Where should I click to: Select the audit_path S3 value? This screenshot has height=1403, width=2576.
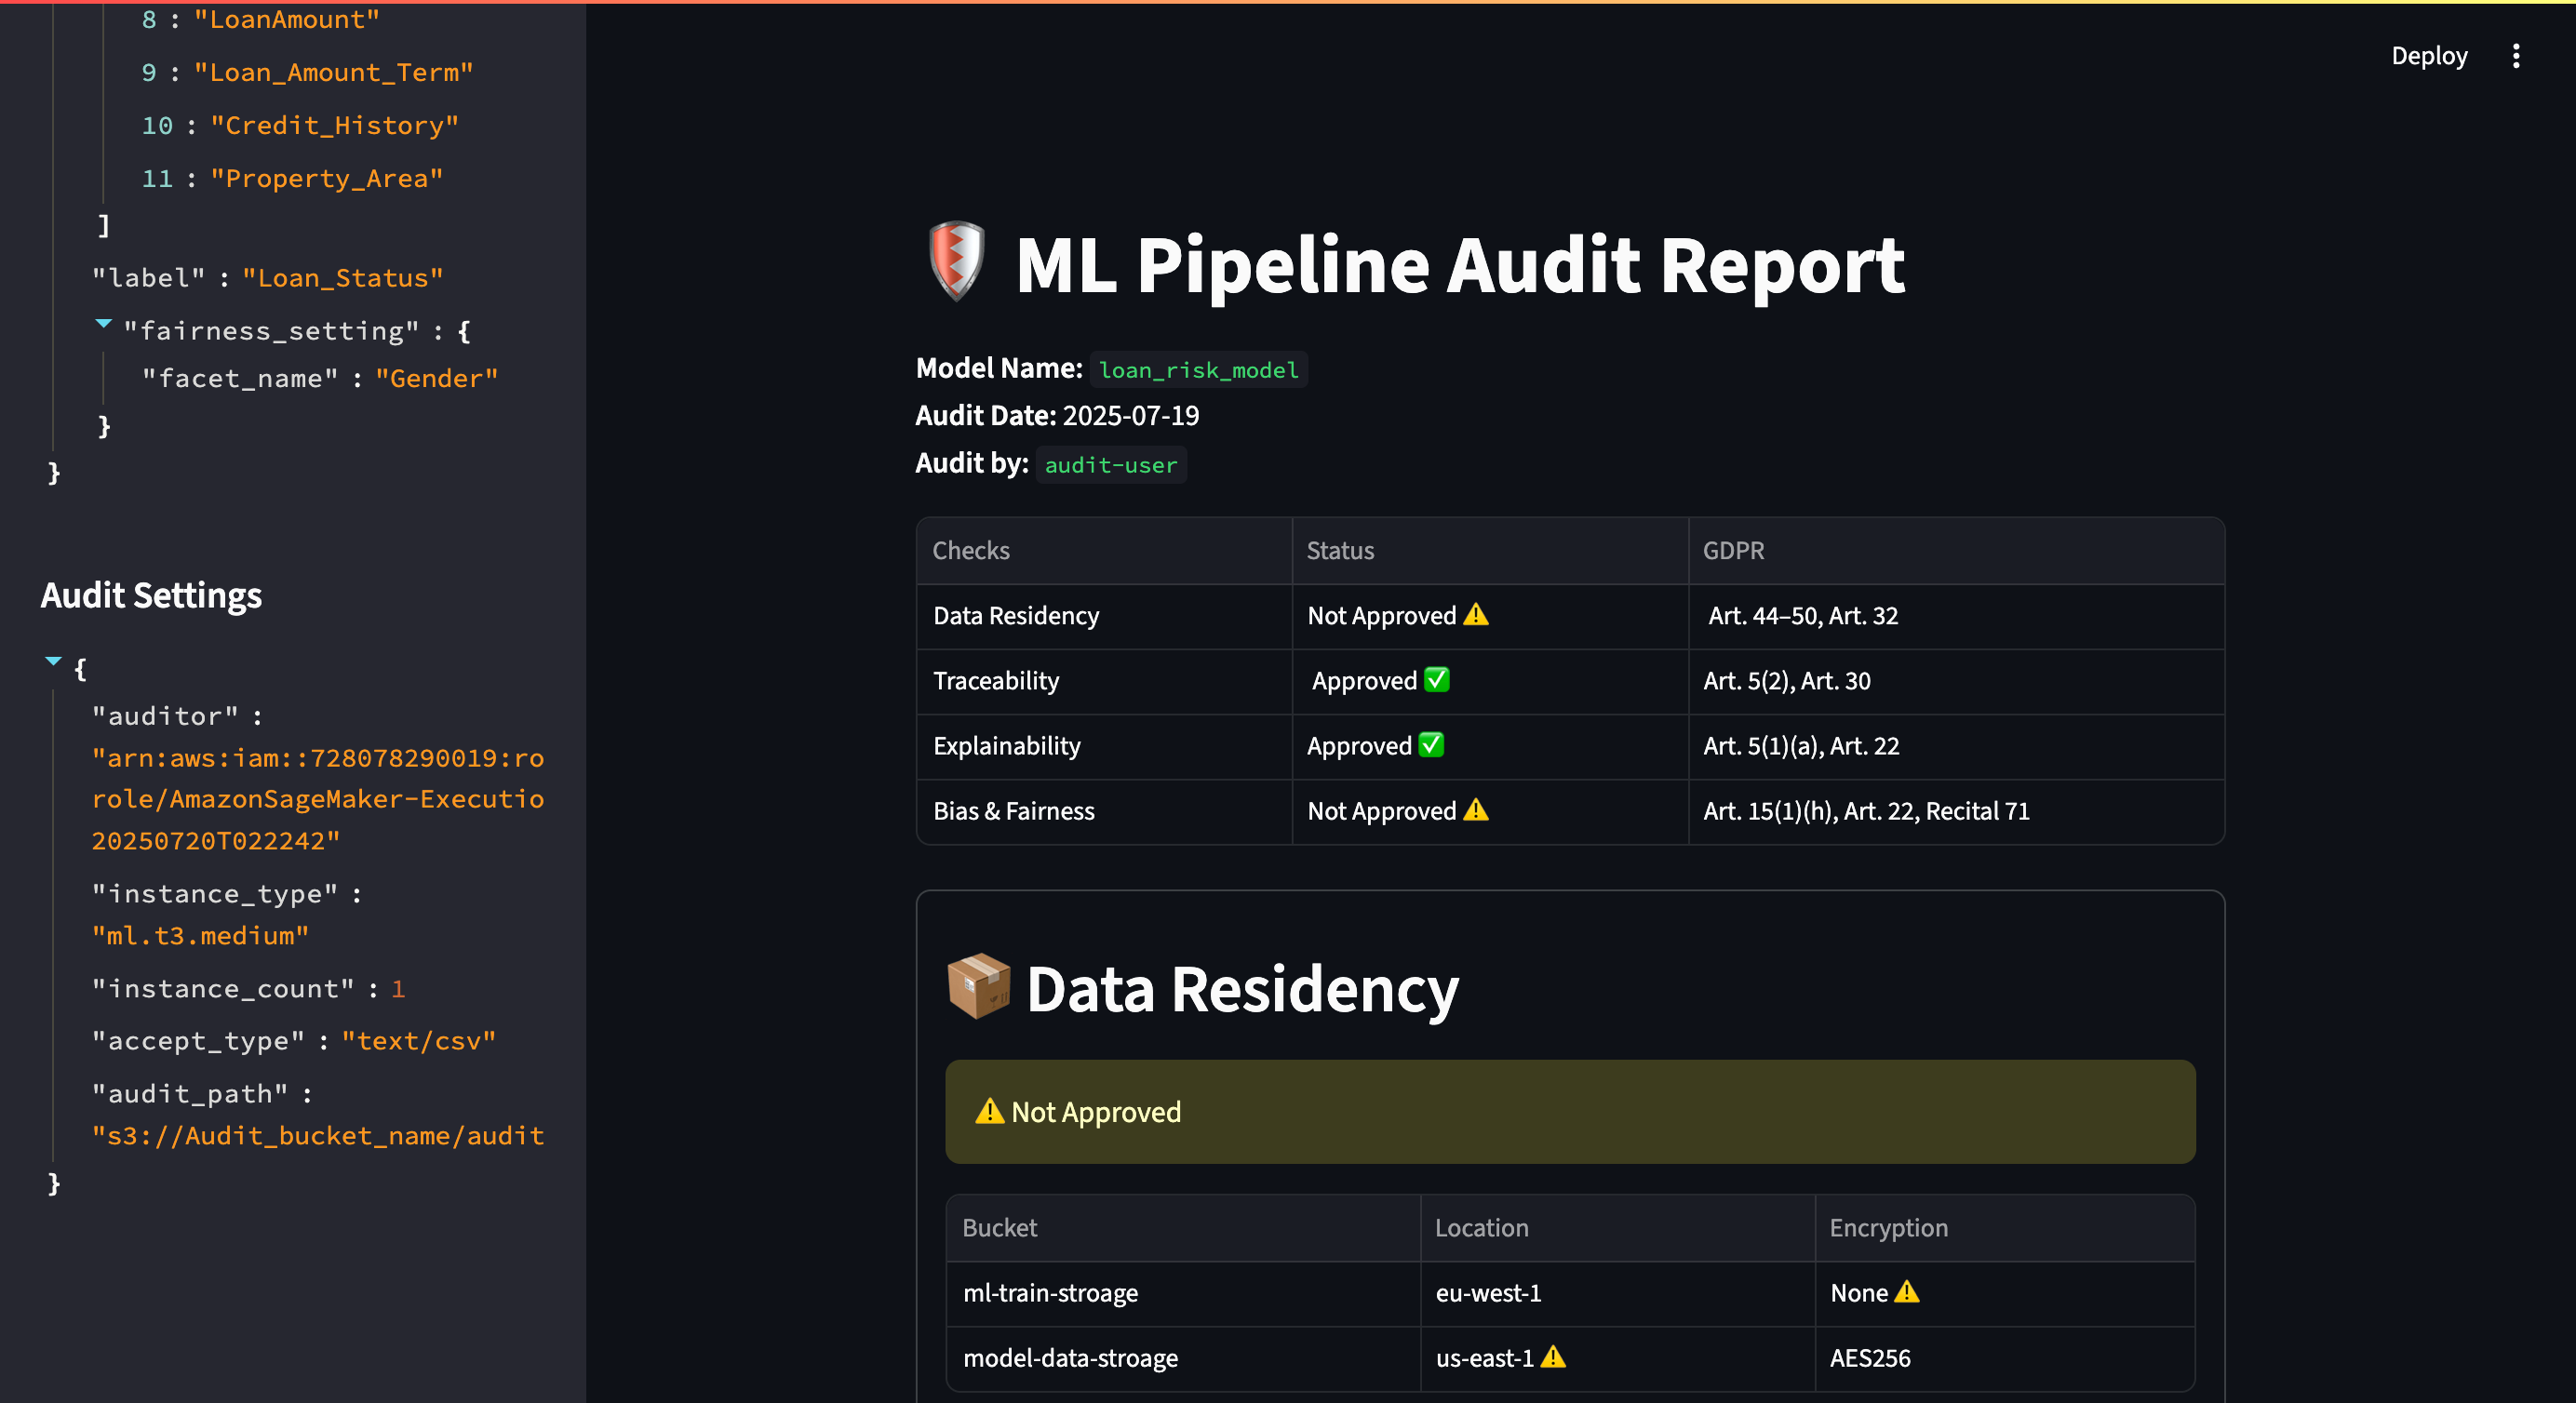[x=318, y=1135]
